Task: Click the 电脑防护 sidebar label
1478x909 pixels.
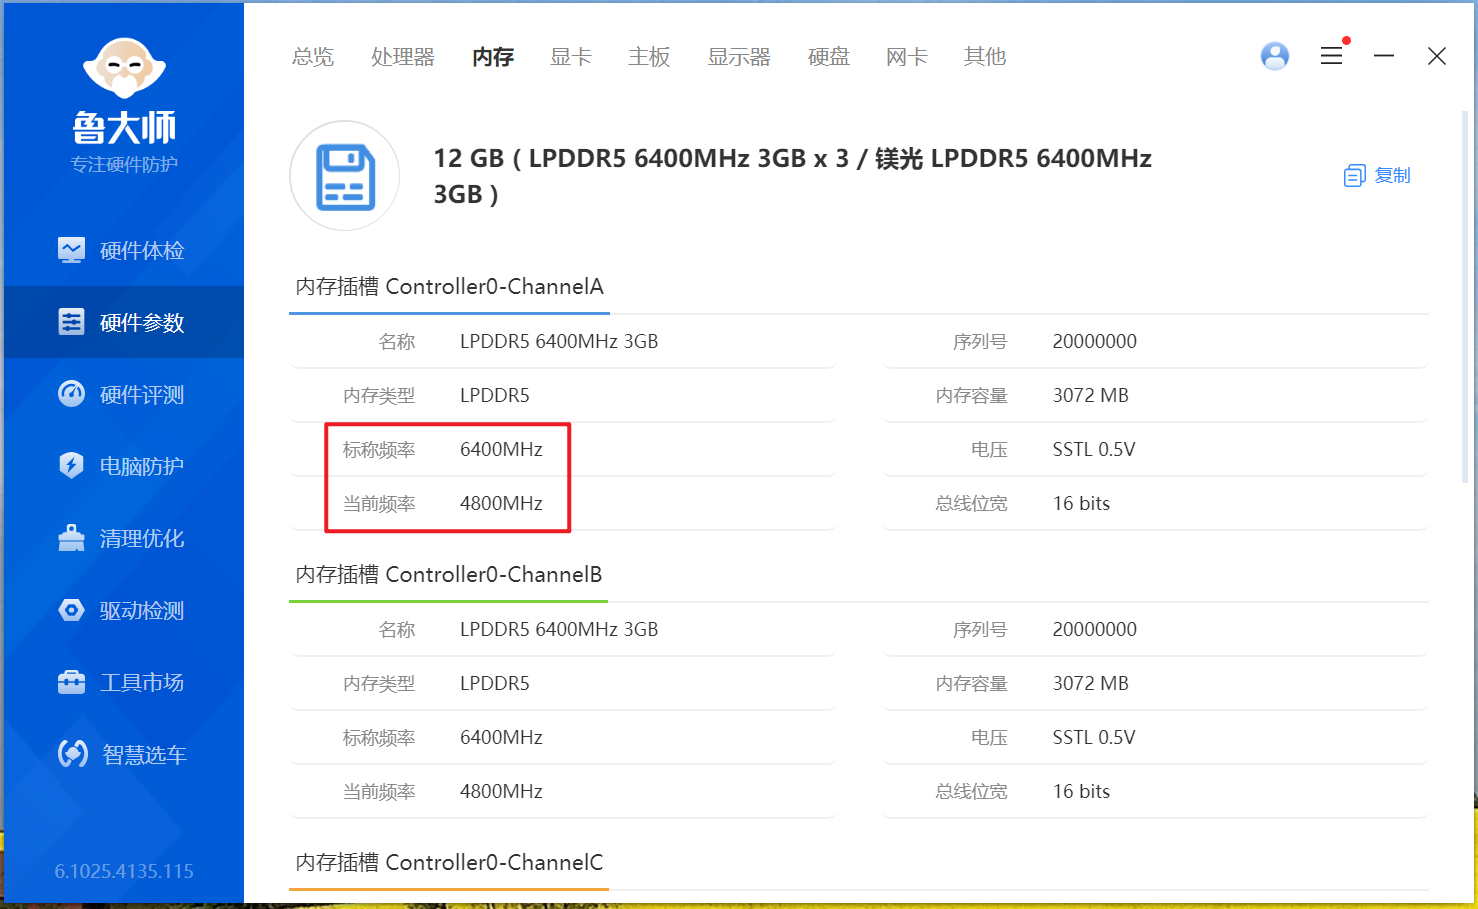Action: pyautogui.click(x=142, y=466)
